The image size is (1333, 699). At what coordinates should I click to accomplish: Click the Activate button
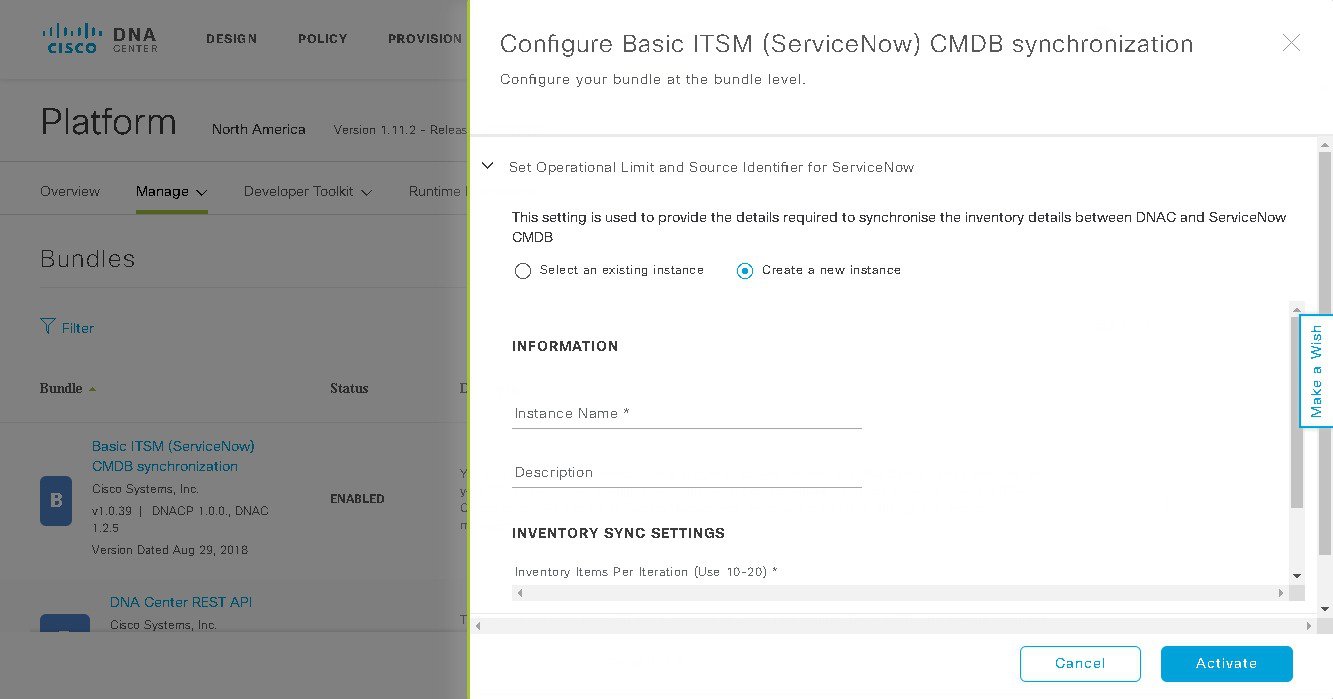1226,663
